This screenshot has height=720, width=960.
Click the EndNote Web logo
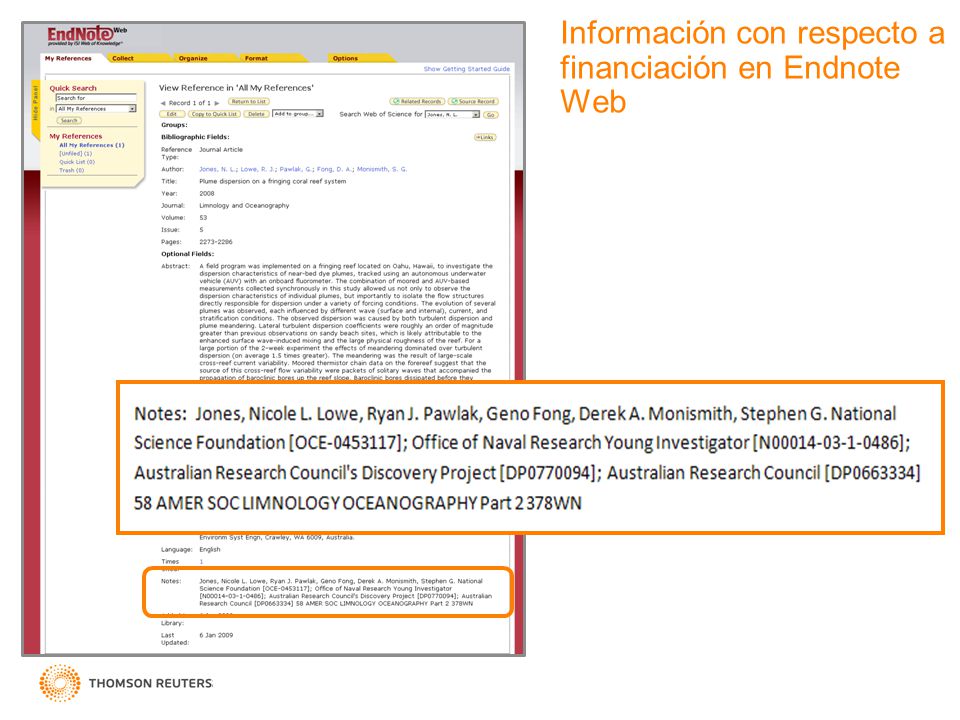point(87,36)
